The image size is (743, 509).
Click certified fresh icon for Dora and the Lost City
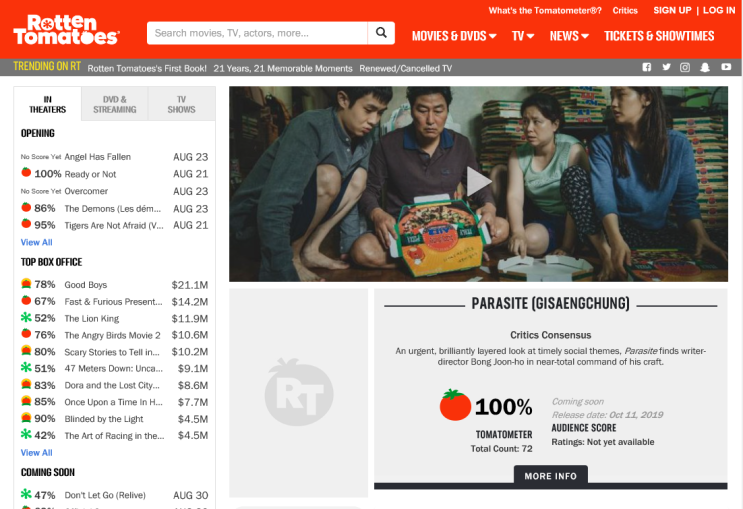point(26,384)
